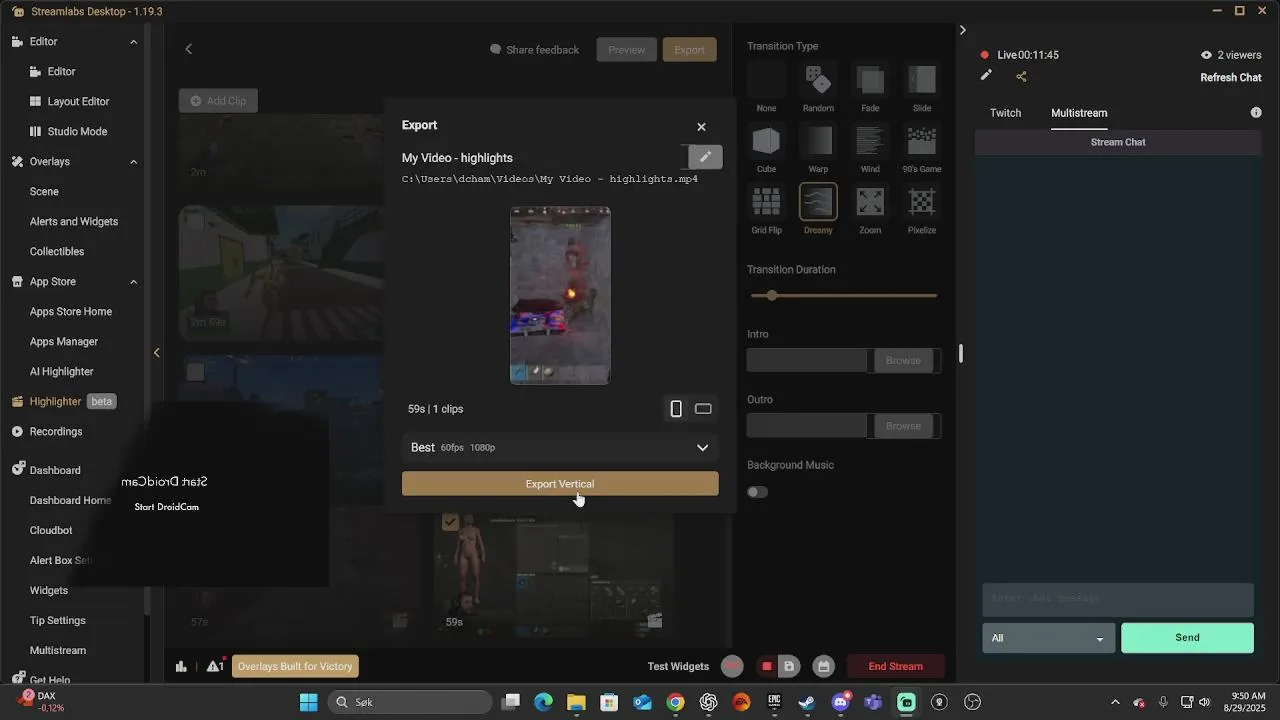Open Alerts and Widgets in sidebar

[x=74, y=222]
